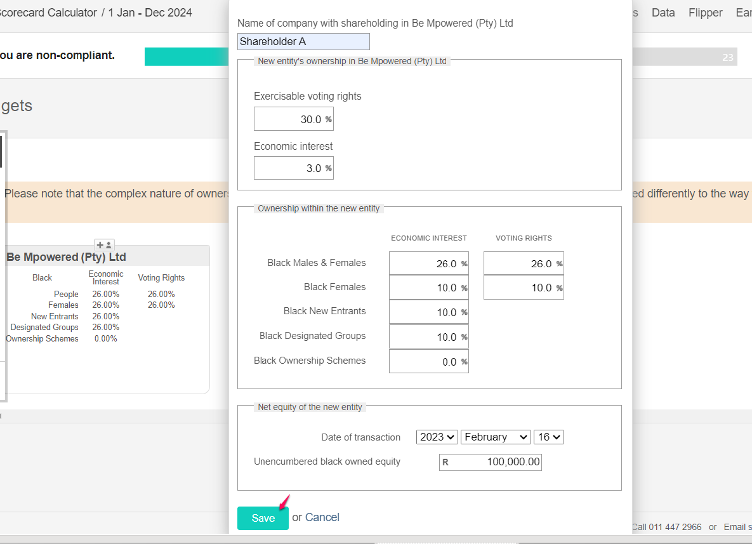
Task: Edit Black Designated Groups economic interest field
Action: tap(429, 337)
